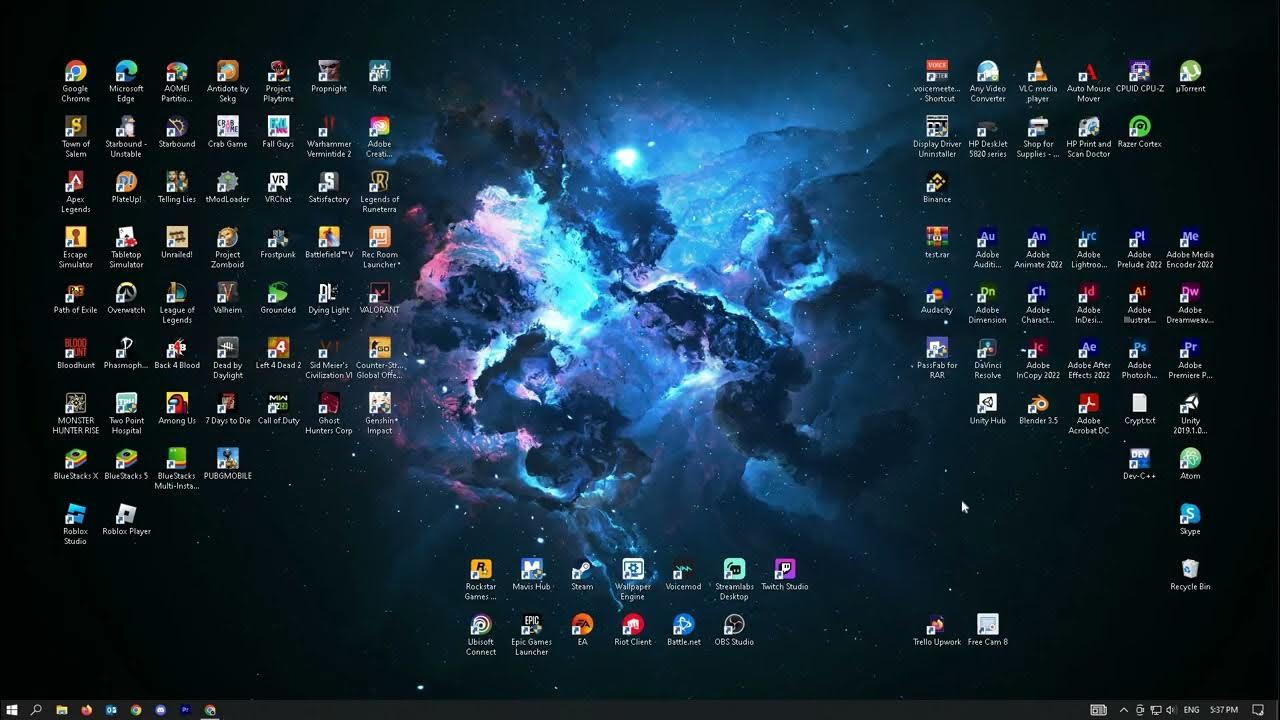Select the Adobe Animate 2022 icon
Viewport: 1280px width, 720px height.
pyautogui.click(x=1038, y=247)
